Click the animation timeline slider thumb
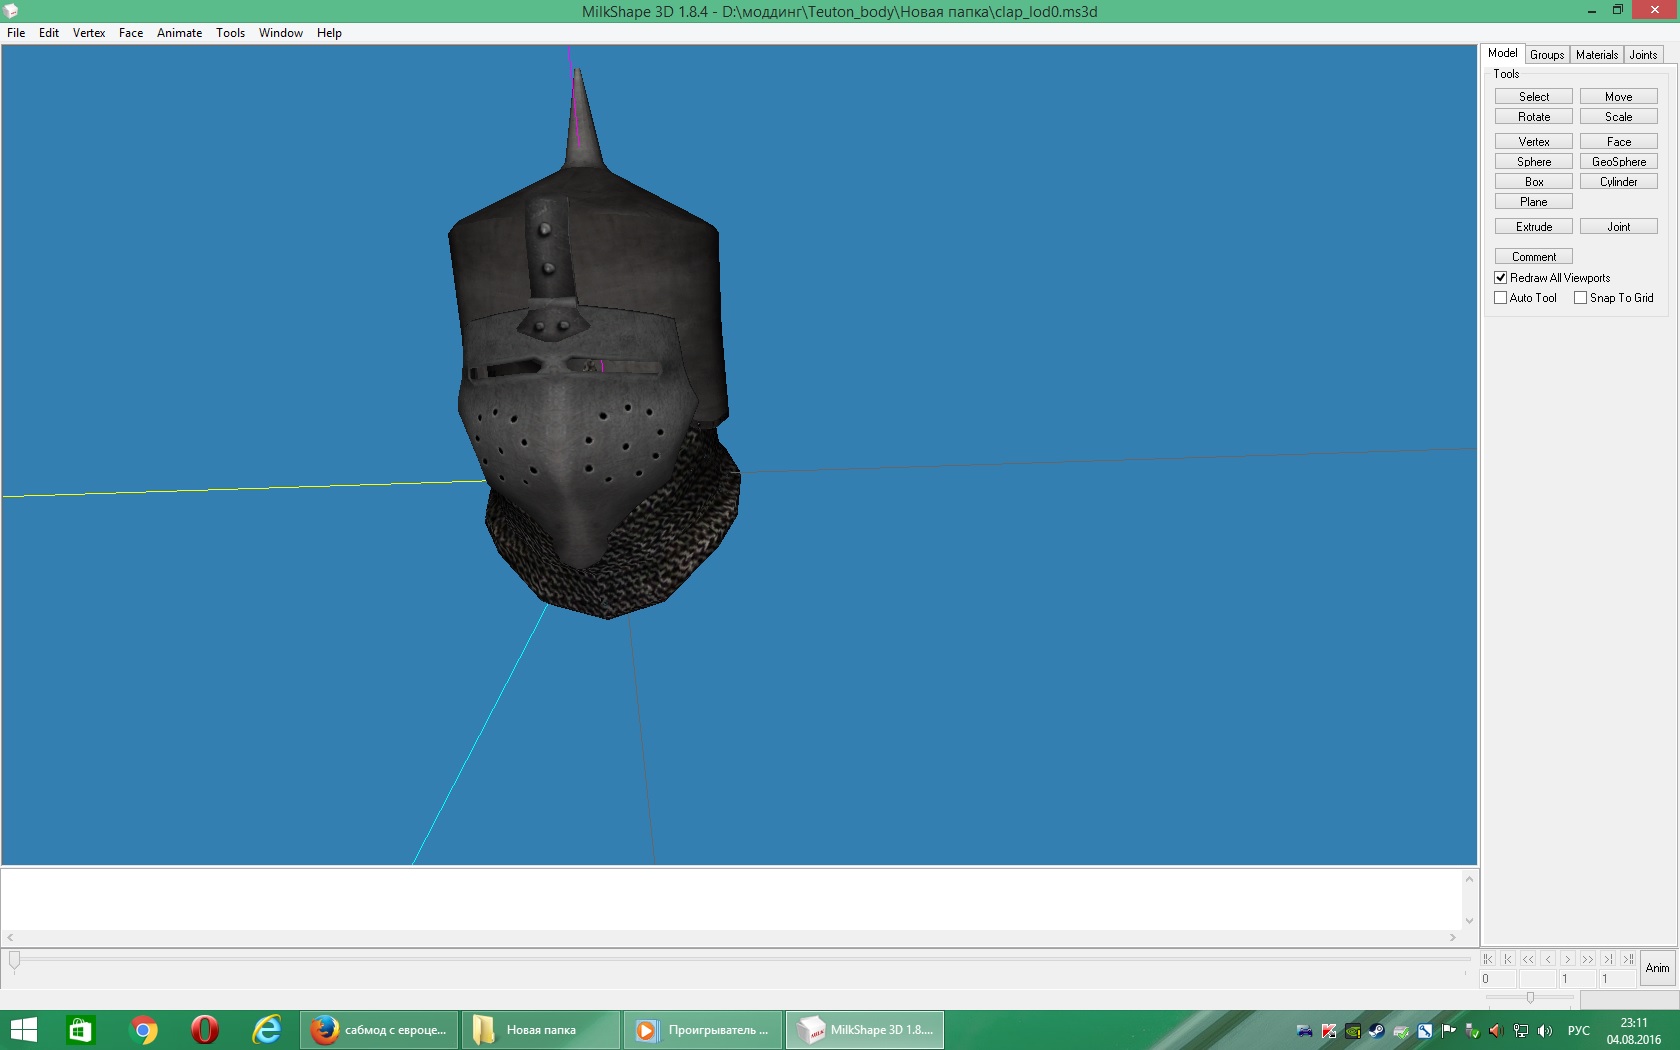The height and width of the screenshot is (1050, 1680). (x=14, y=961)
